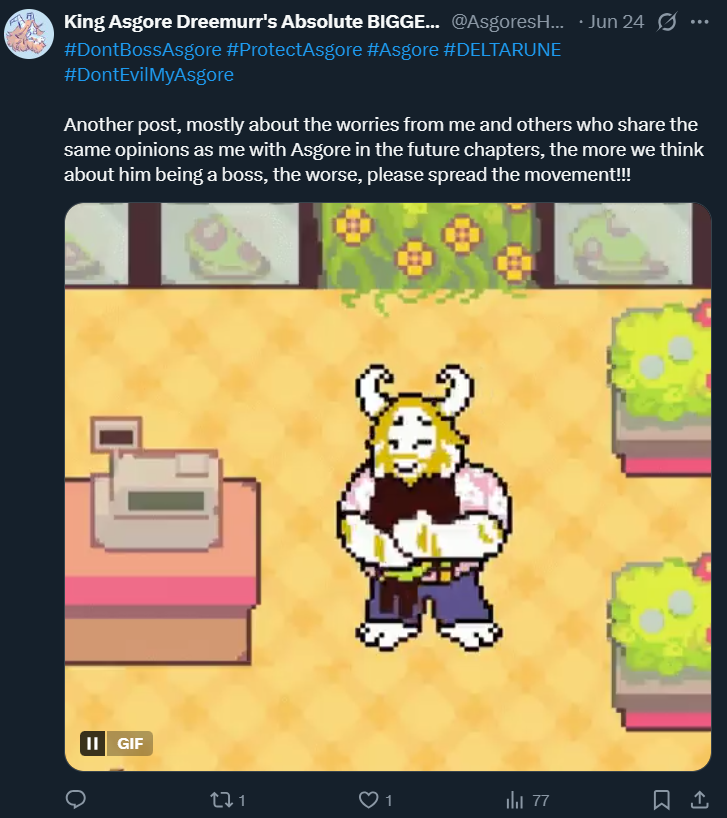
Task: Open the profile avatar picture
Action: pos(29,34)
